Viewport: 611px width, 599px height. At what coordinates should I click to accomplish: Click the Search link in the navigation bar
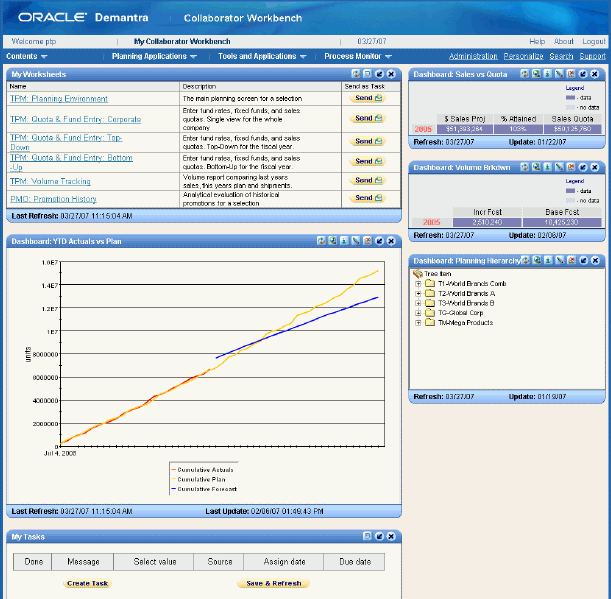(x=561, y=56)
